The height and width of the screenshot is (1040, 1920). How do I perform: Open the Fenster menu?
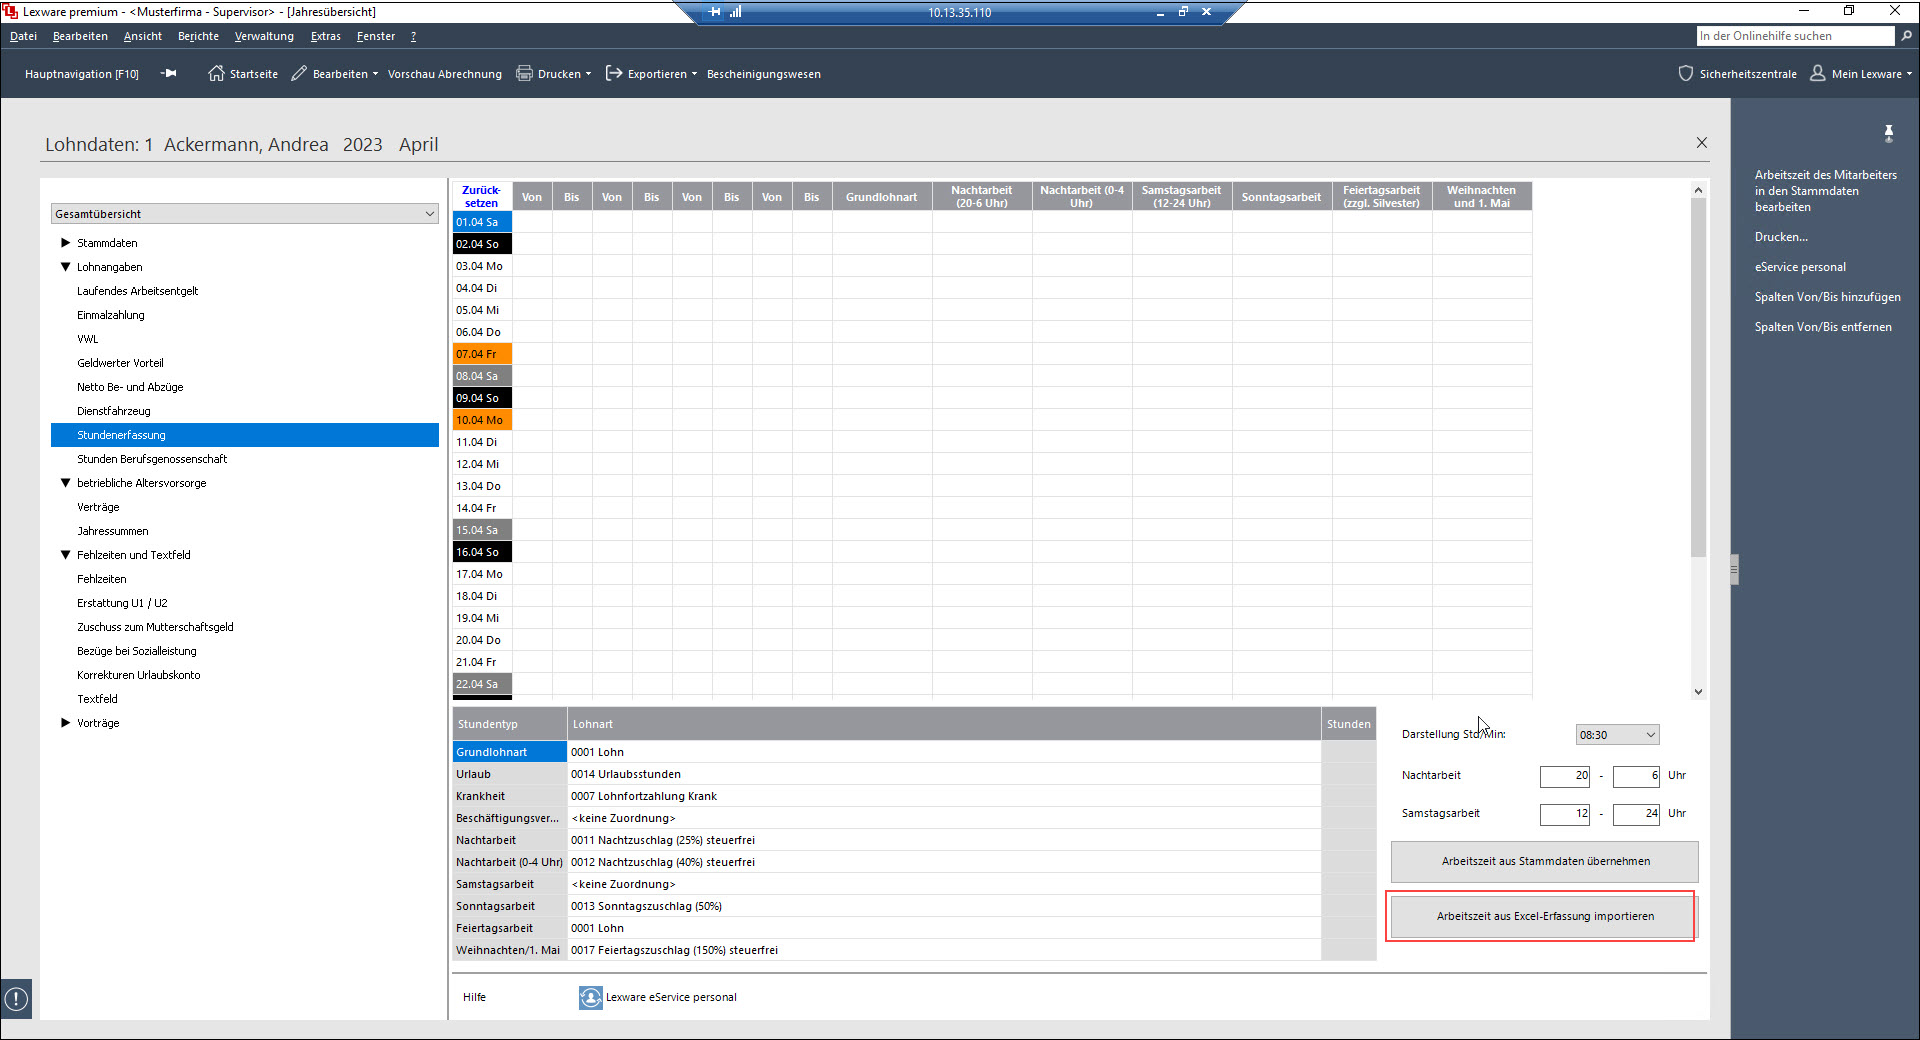click(x=376, y=36)
